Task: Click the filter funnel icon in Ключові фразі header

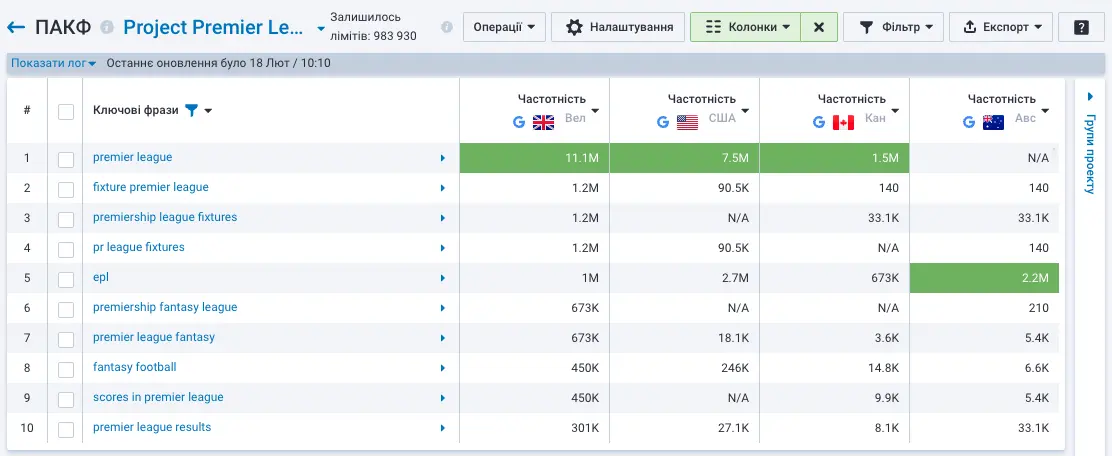Action: point(191,110)
